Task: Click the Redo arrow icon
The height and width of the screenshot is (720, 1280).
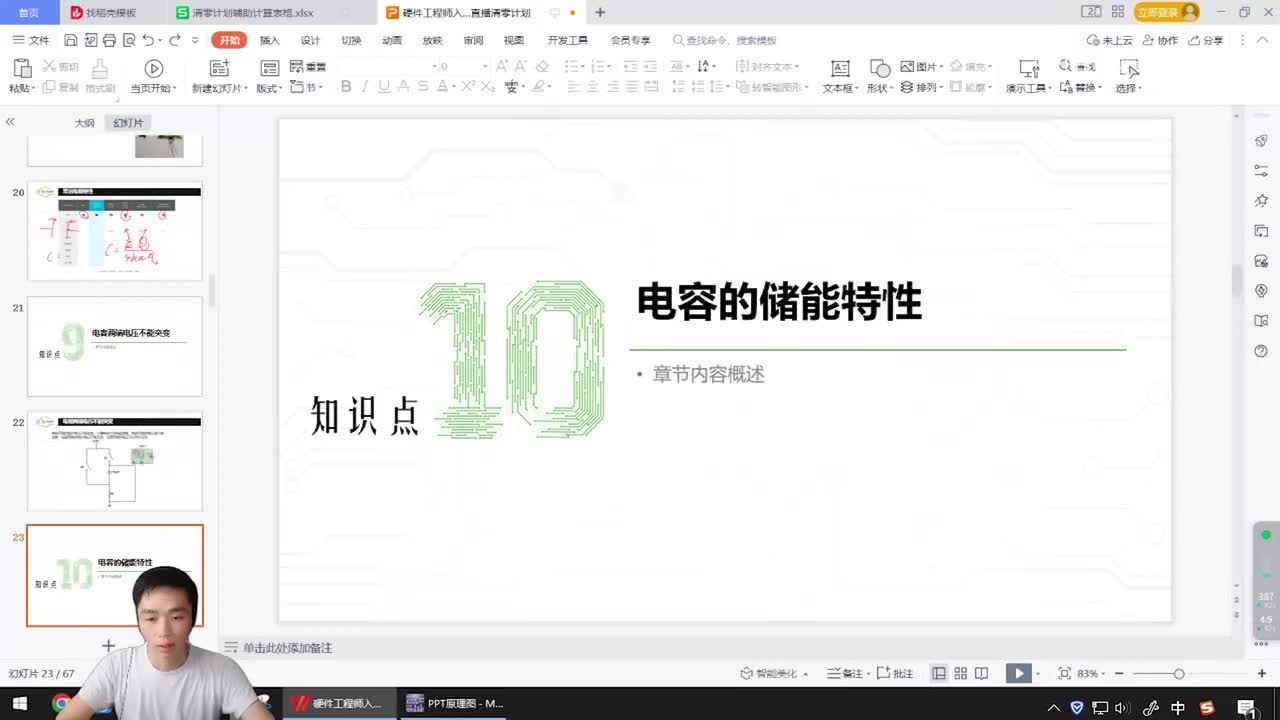Action: pos(175,40)
